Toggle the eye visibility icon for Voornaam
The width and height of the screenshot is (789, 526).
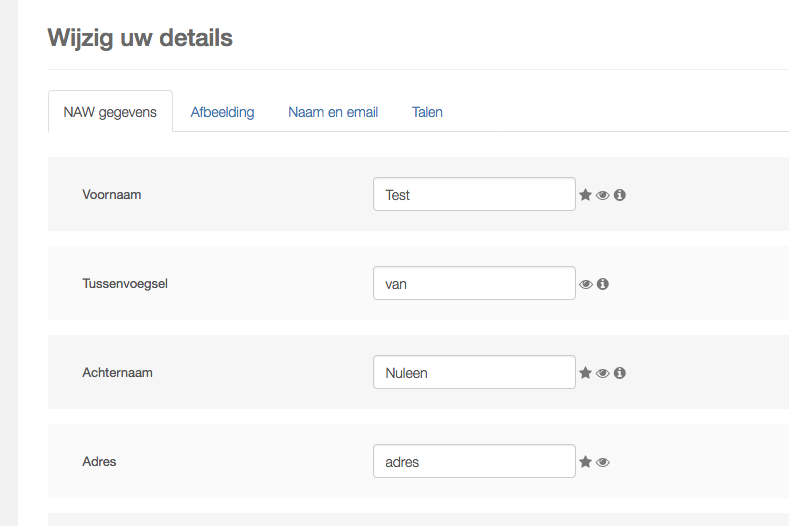click(603, 195)
